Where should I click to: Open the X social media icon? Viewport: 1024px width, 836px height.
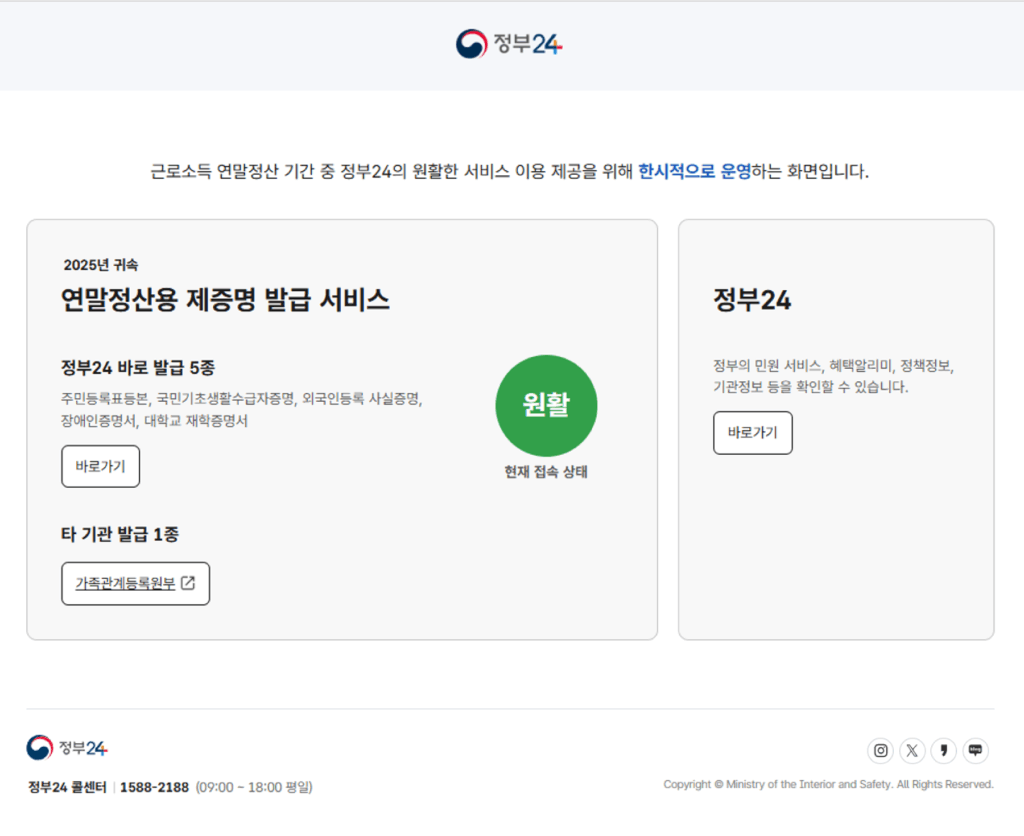[x=912, y=750]
